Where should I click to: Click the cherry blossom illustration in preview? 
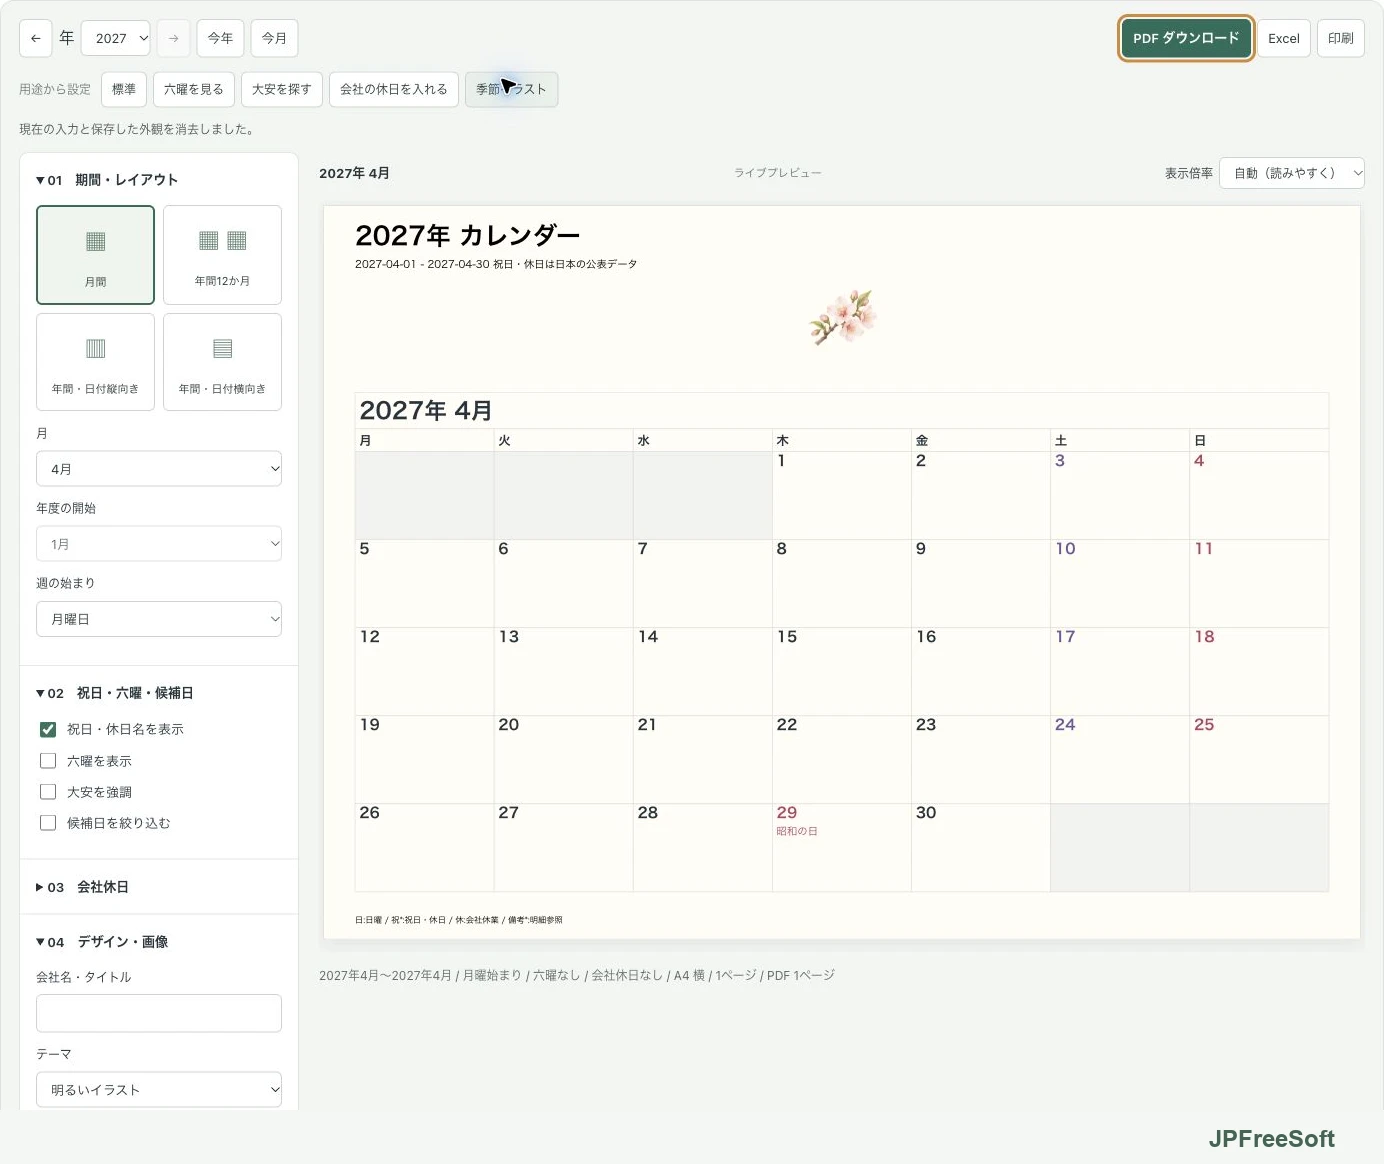click(842, 317)
